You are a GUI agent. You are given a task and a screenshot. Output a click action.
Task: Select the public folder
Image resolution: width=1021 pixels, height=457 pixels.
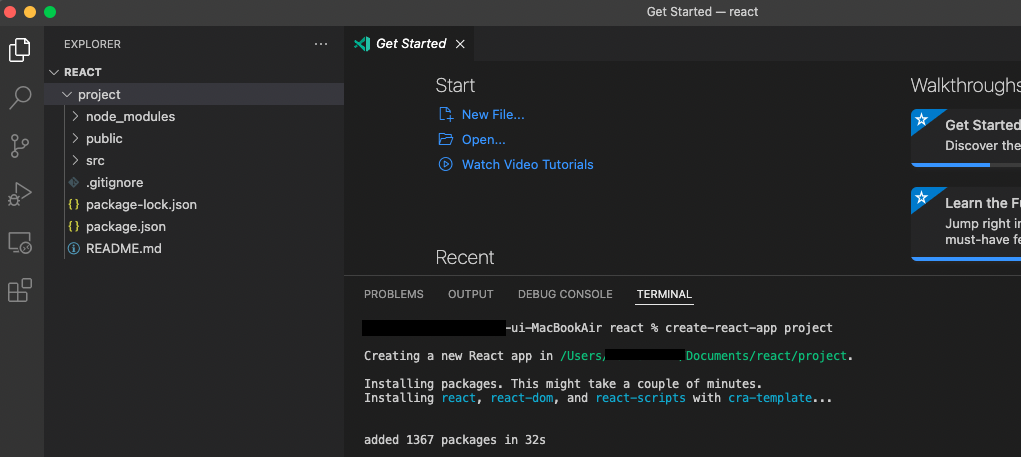tap(194, 139)
